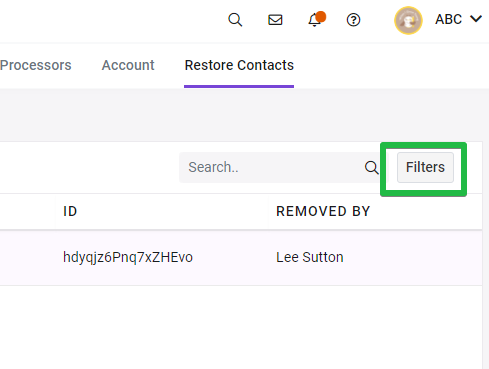This screenshot has width=489, height=369.
Task: Open the help question mark icon
Action: pyautogui.click(x=353, y=20)
